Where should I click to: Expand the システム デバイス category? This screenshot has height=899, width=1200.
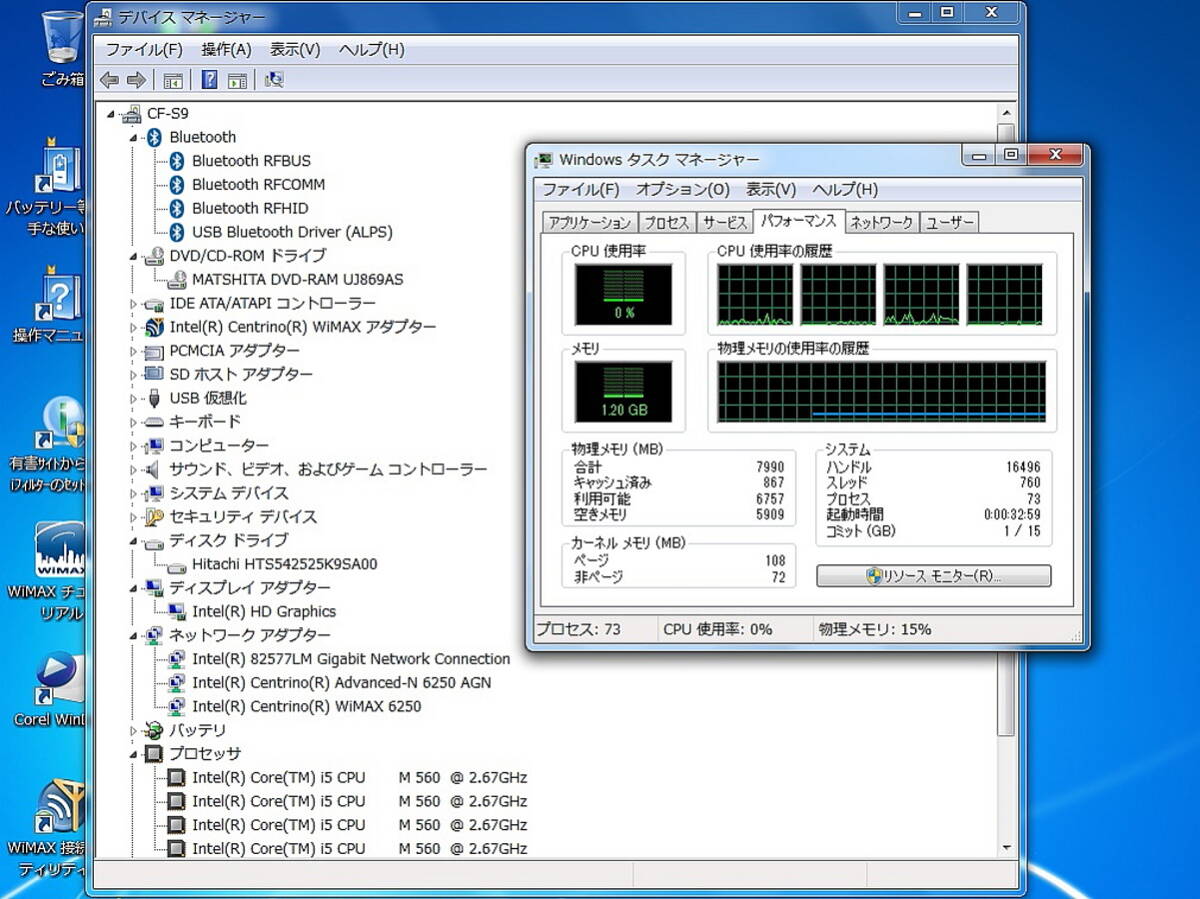[134, 494]
